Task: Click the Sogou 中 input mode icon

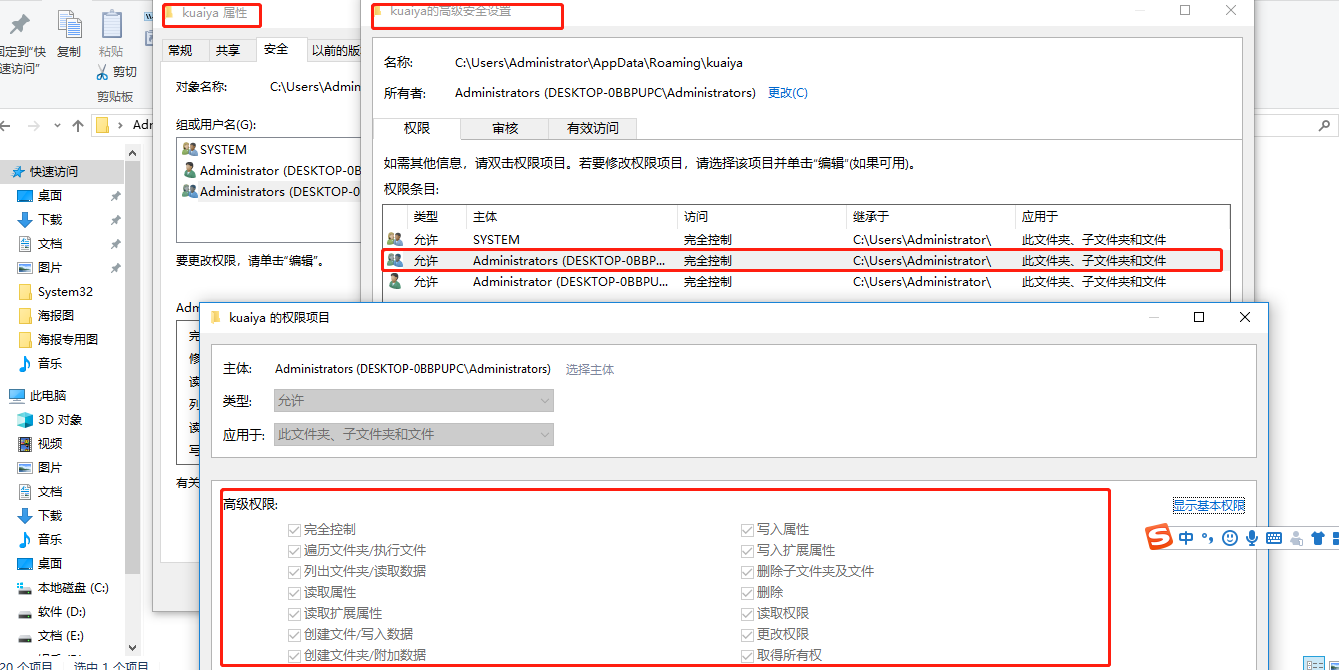Action: [x=1185, y=538]
